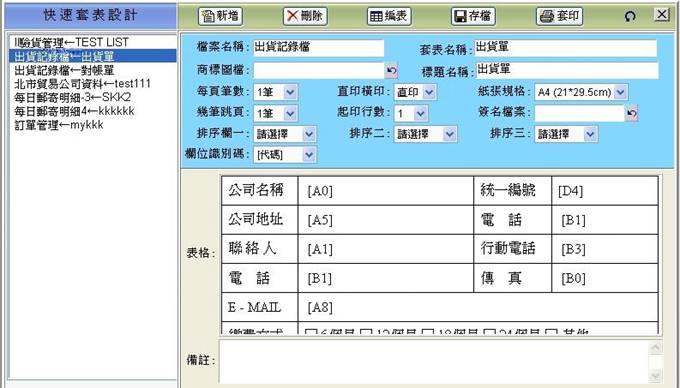Image resolution: width=680 pixels, height=388 pixels.
Task: Click the 行動電話 table cell
Action: (x=512, y=249)
